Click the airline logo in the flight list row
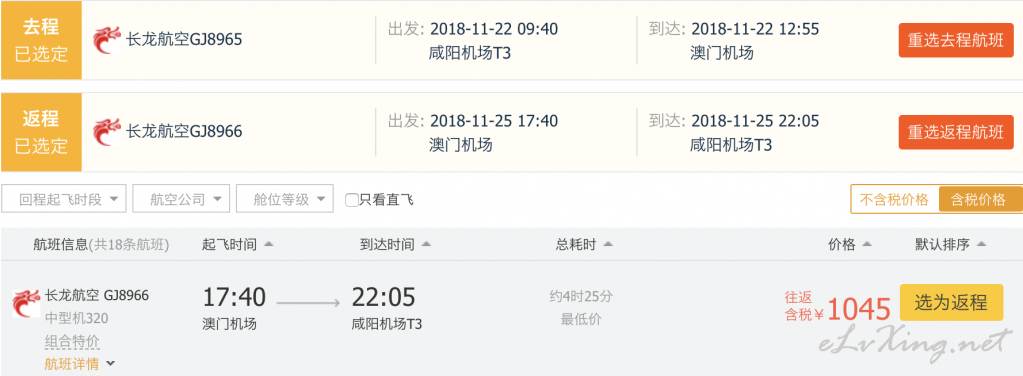The image size is (1023, 376). 26,303
